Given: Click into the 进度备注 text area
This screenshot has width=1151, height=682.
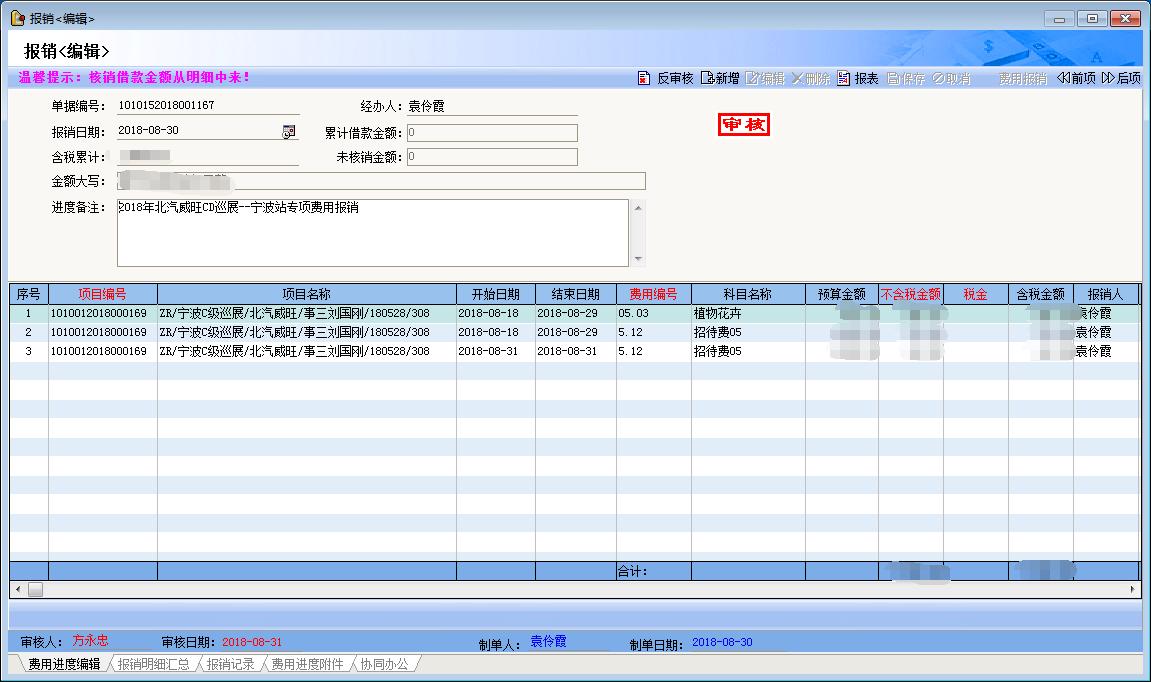Looking at the screenshot, I should tap(372, 233).
